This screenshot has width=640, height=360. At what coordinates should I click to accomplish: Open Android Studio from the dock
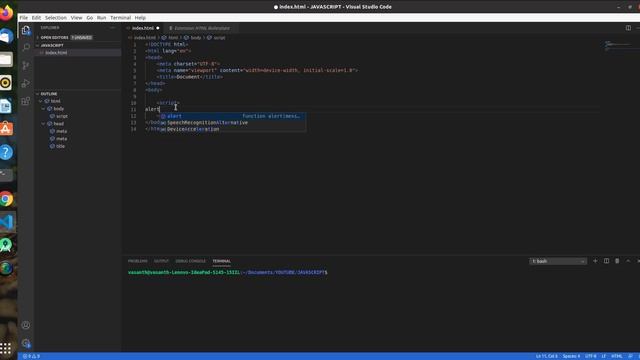click(x=6, y=245)
